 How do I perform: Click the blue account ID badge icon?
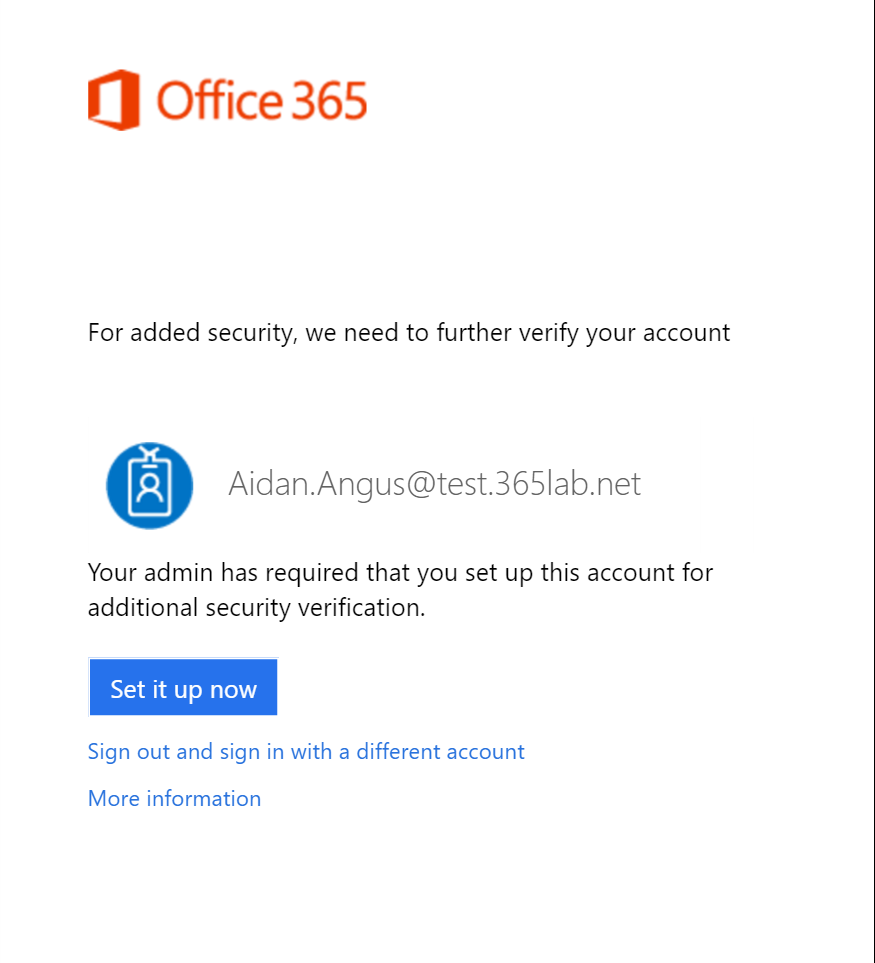149,485
